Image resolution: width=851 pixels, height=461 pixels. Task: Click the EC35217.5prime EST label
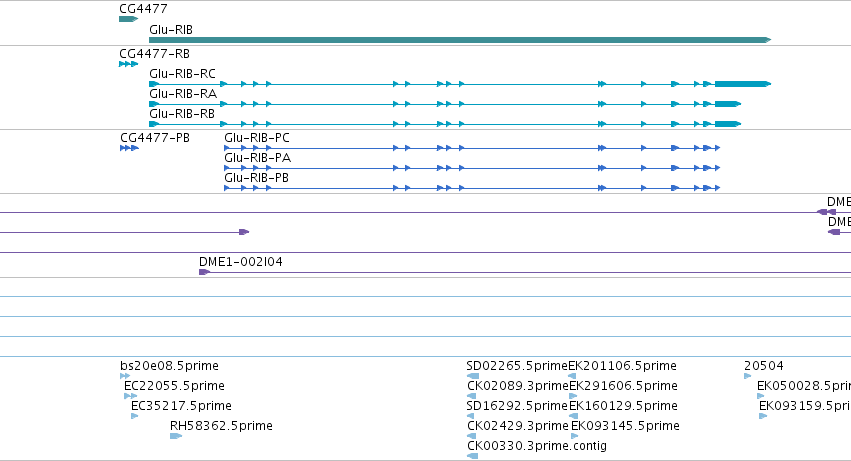click(181, 406)
